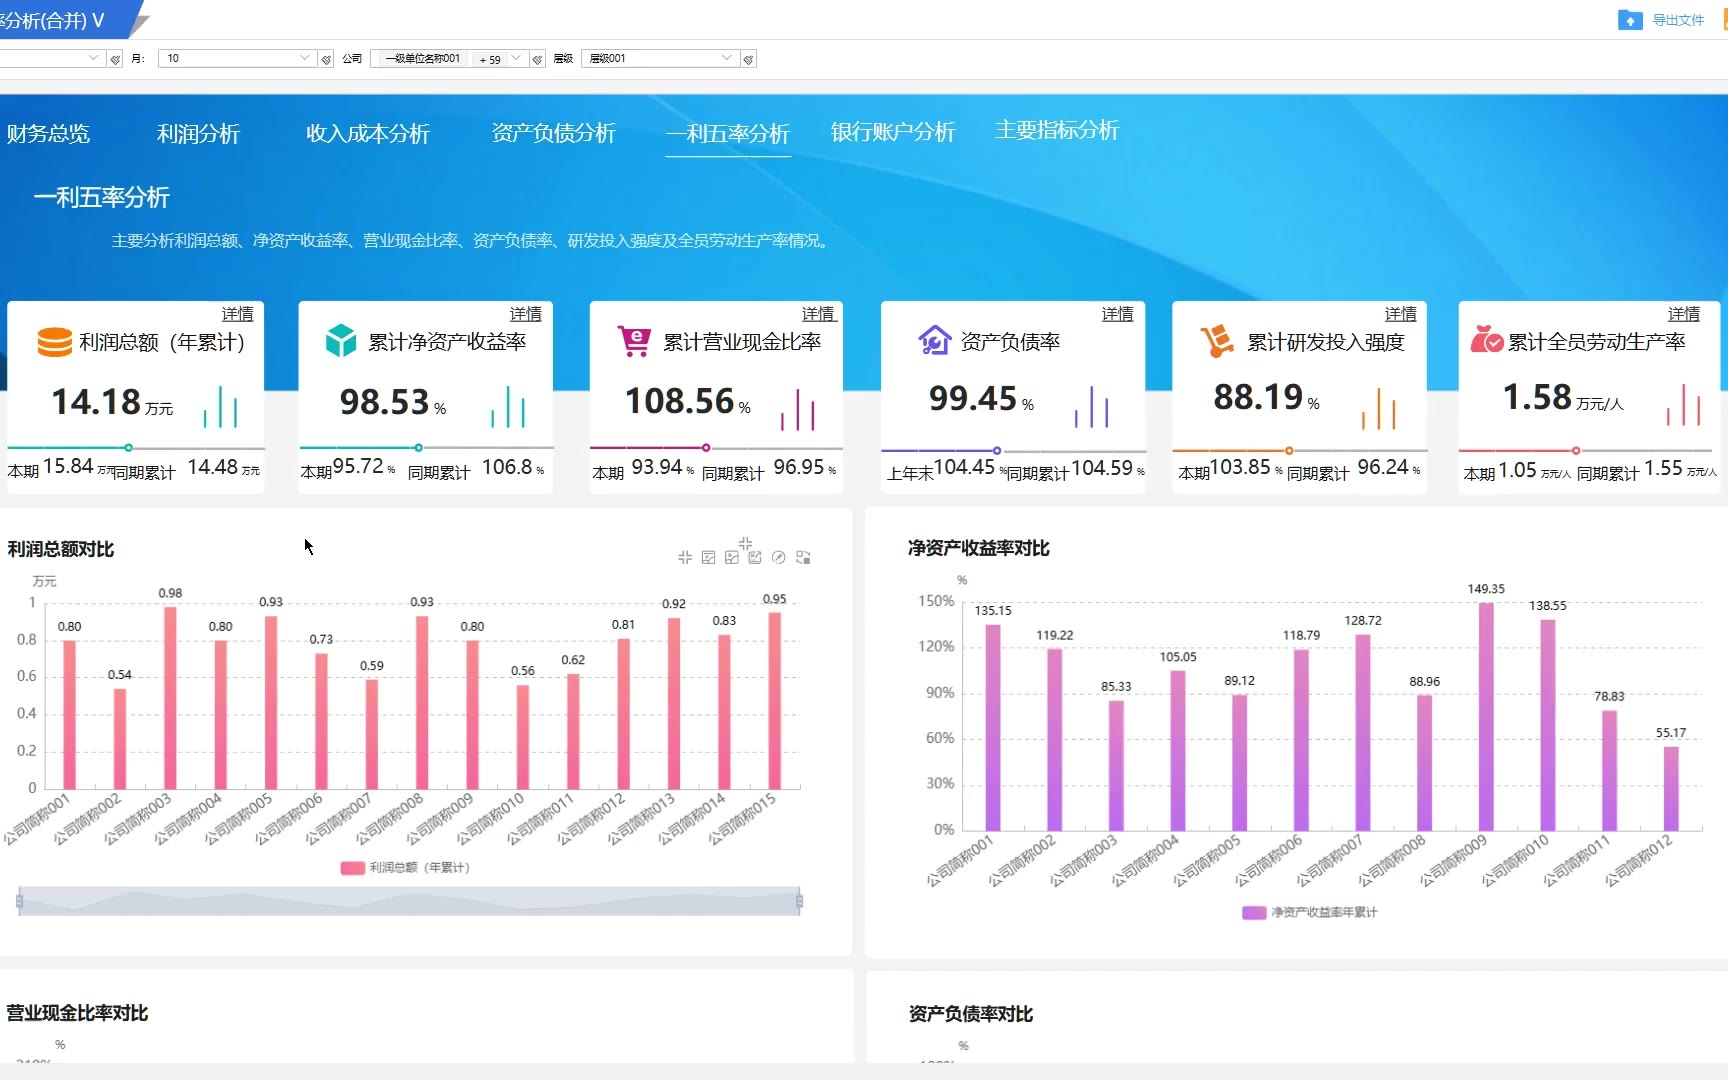Switch to the 利润分析 tab
Image resolution: width=1728 pixels, height=1080 pixels.
pos(198,134)
